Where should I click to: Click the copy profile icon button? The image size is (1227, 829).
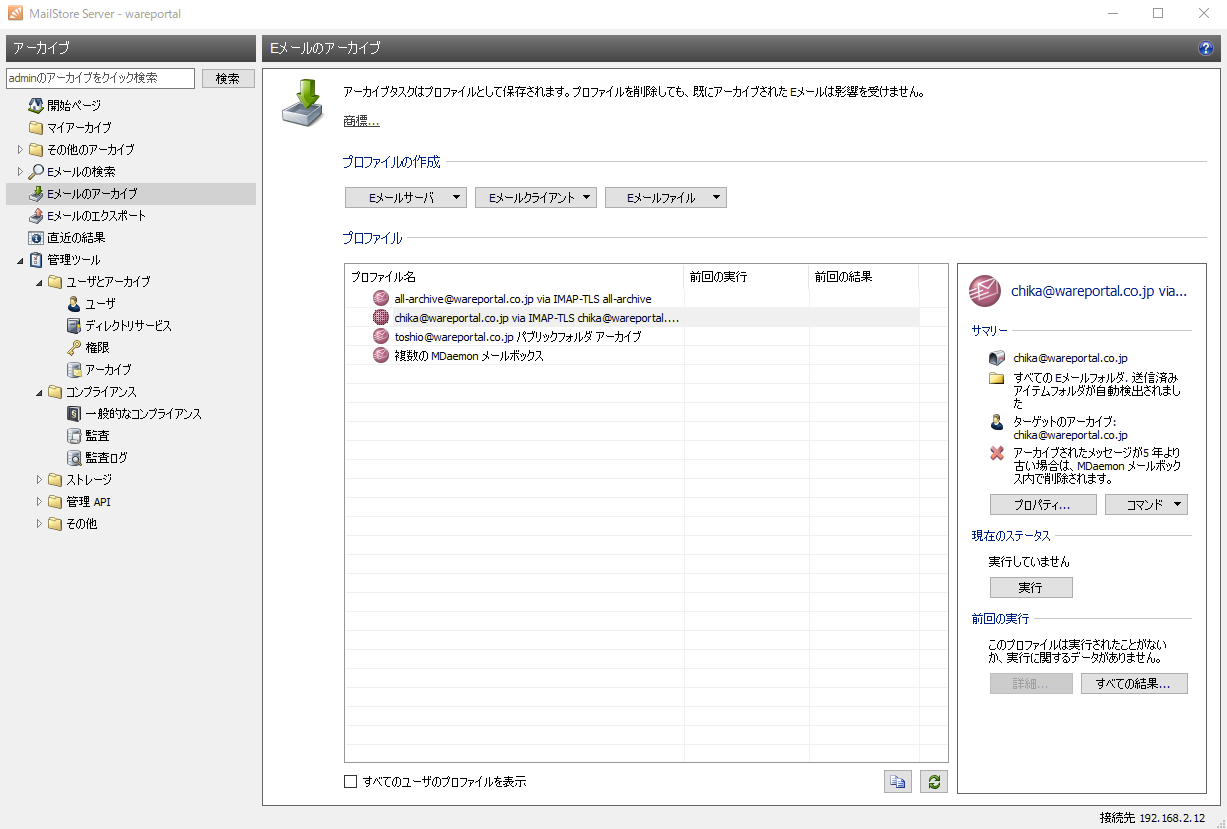pyautogui.click(x=898, y=782)
